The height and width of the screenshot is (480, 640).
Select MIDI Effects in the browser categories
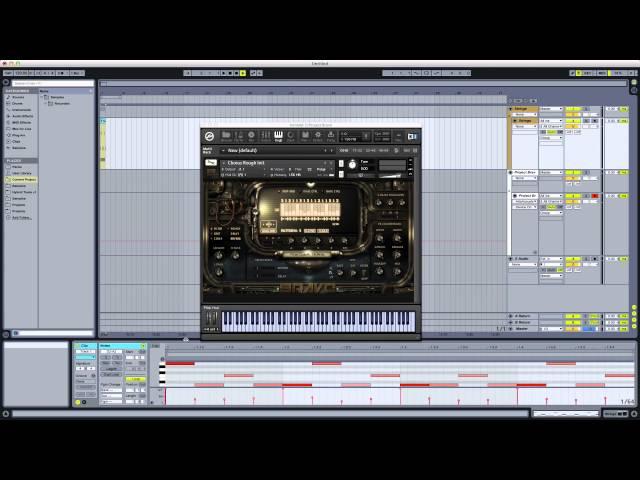22,122
